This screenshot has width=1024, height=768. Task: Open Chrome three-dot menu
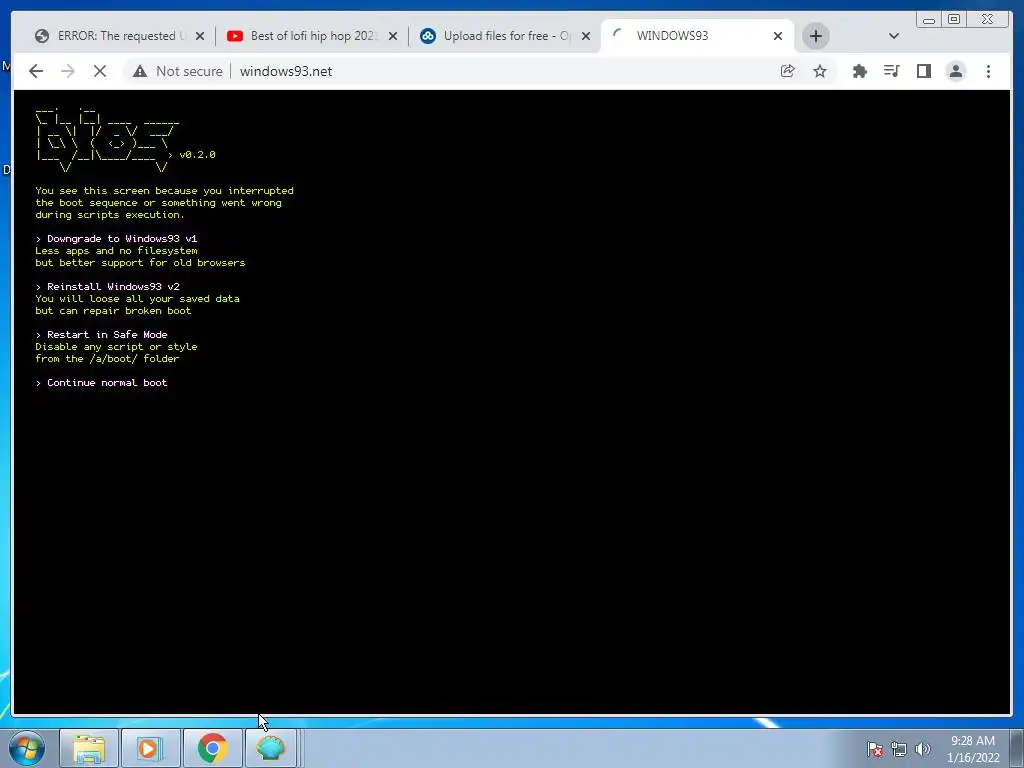988,71
